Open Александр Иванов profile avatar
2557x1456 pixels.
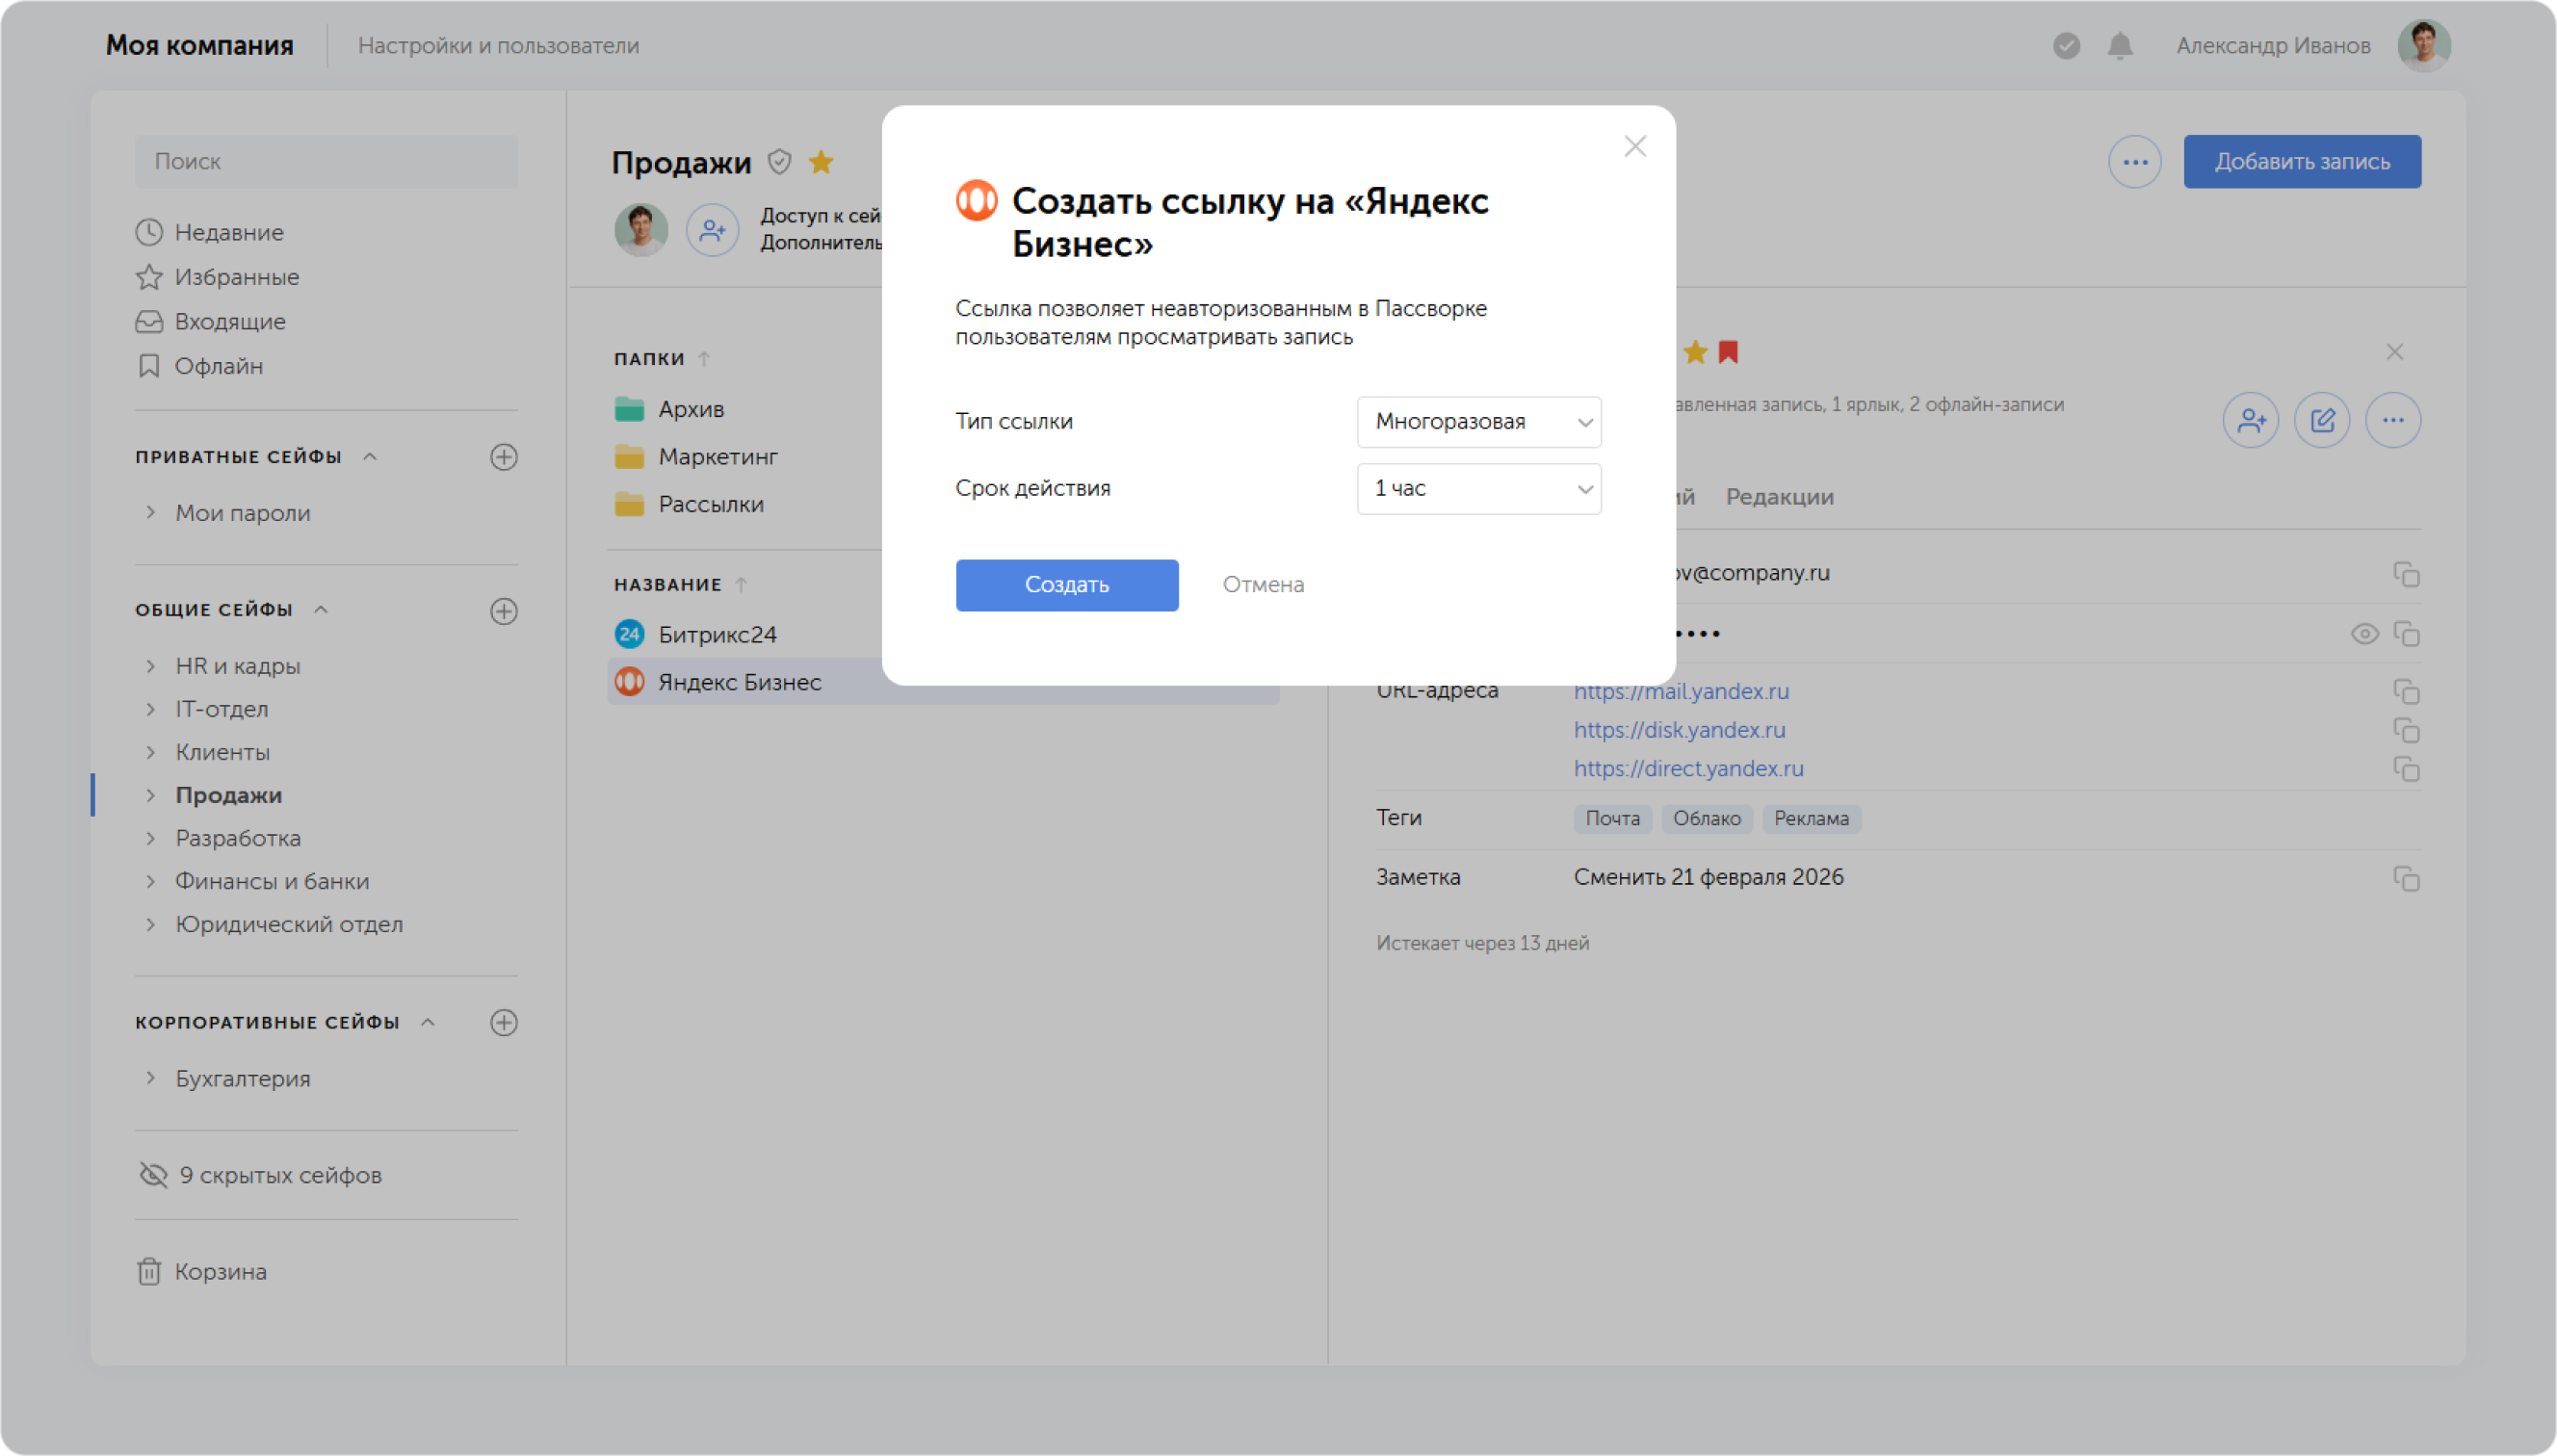click(2423, 46)
